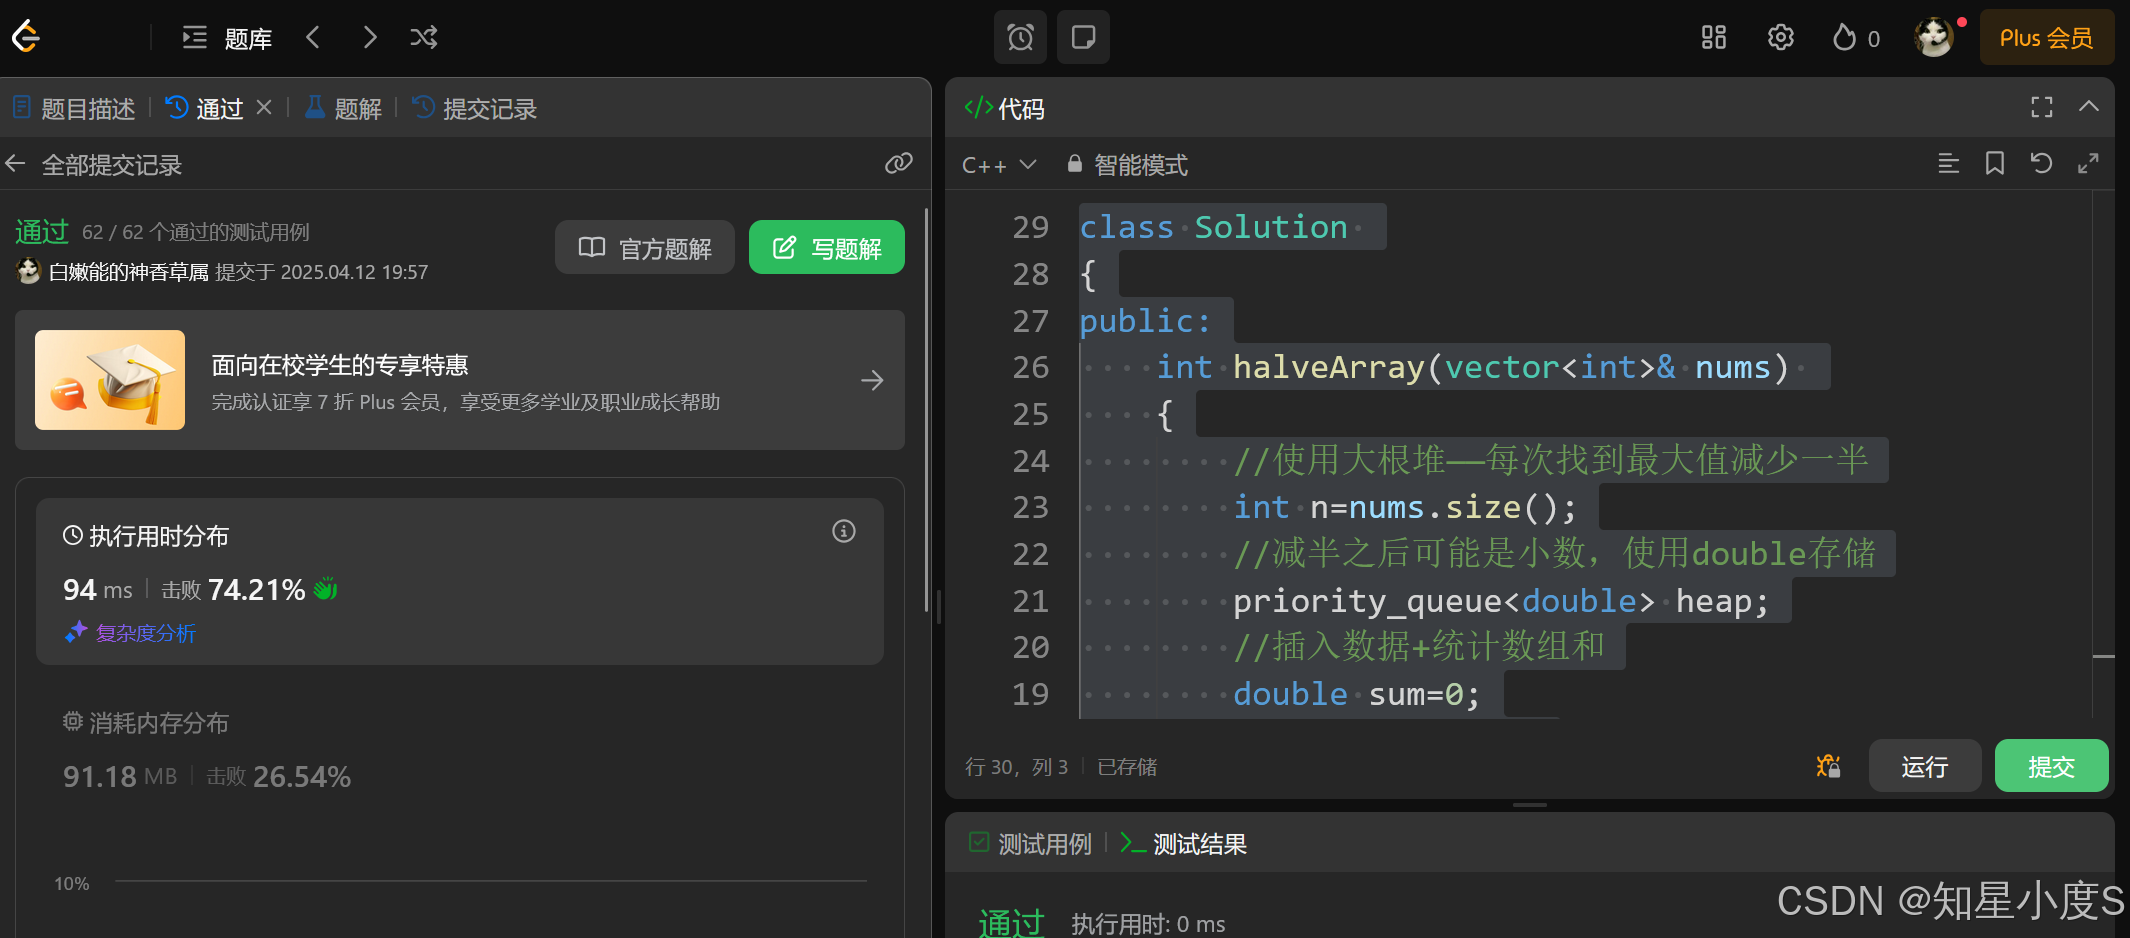Select the 消耗内存分布 memory card

click(460, 750)
